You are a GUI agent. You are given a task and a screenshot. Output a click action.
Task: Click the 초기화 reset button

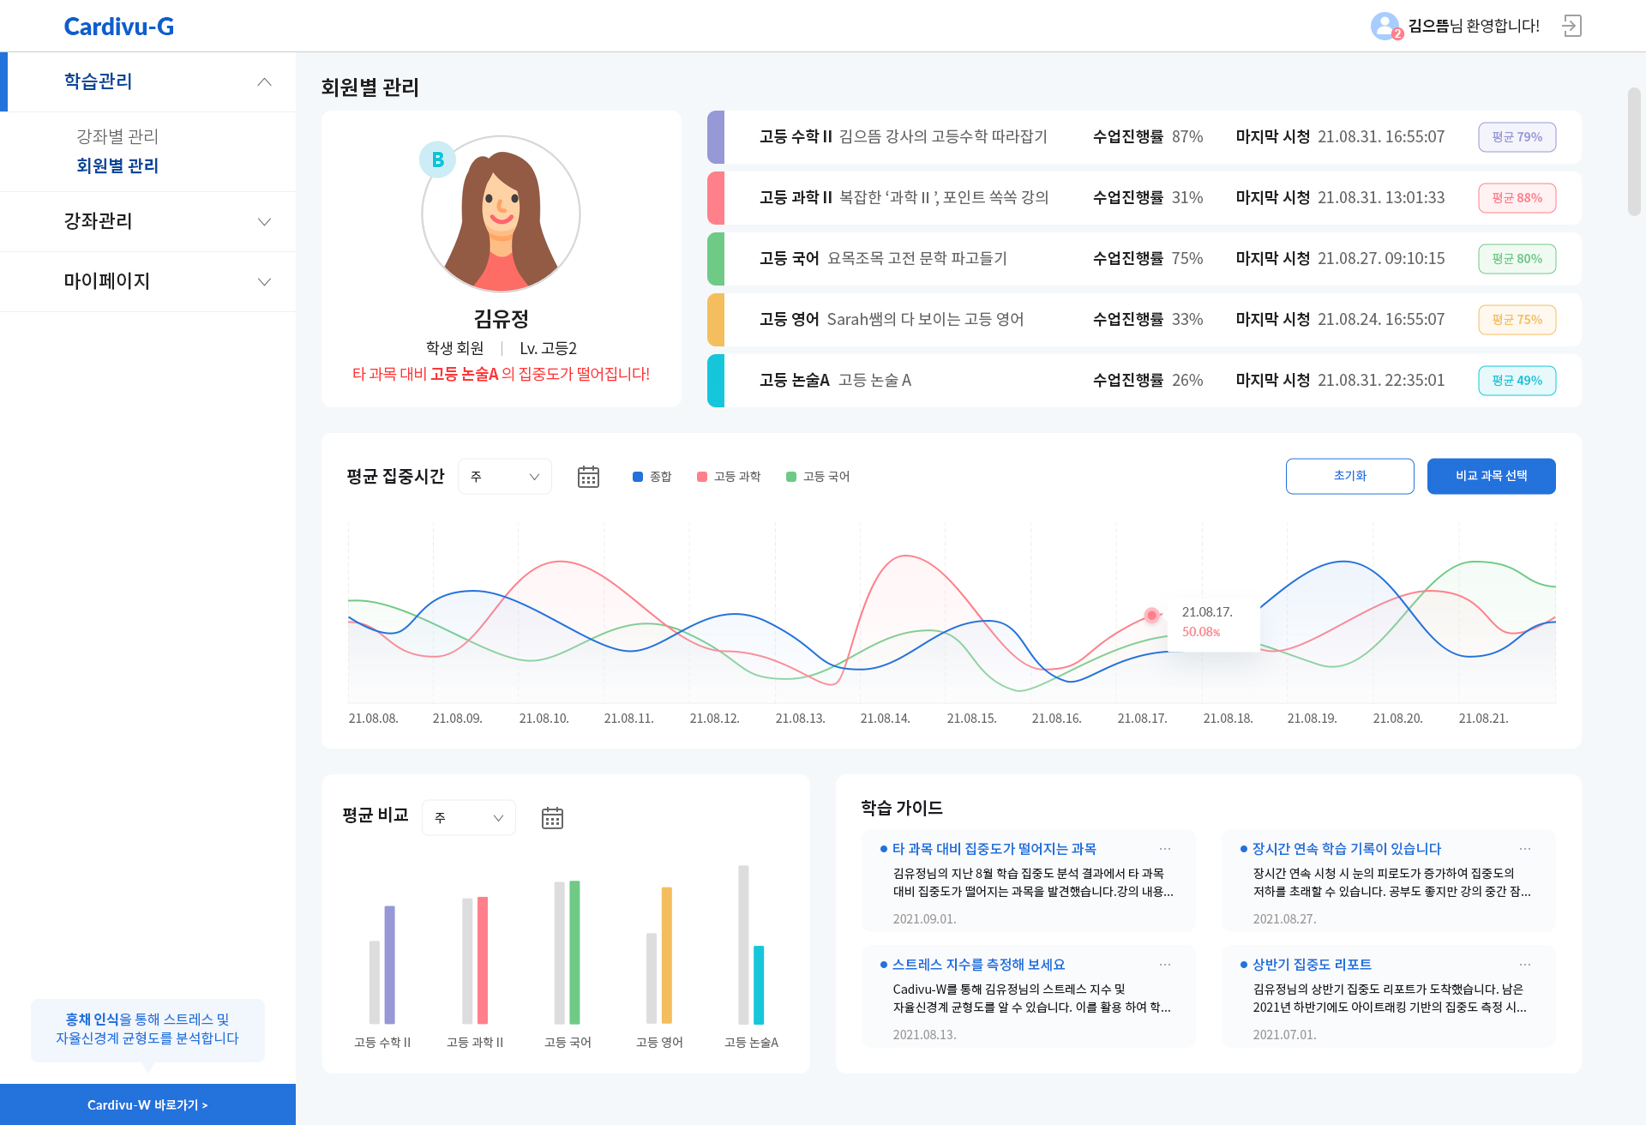click(x=1349, y=476)
